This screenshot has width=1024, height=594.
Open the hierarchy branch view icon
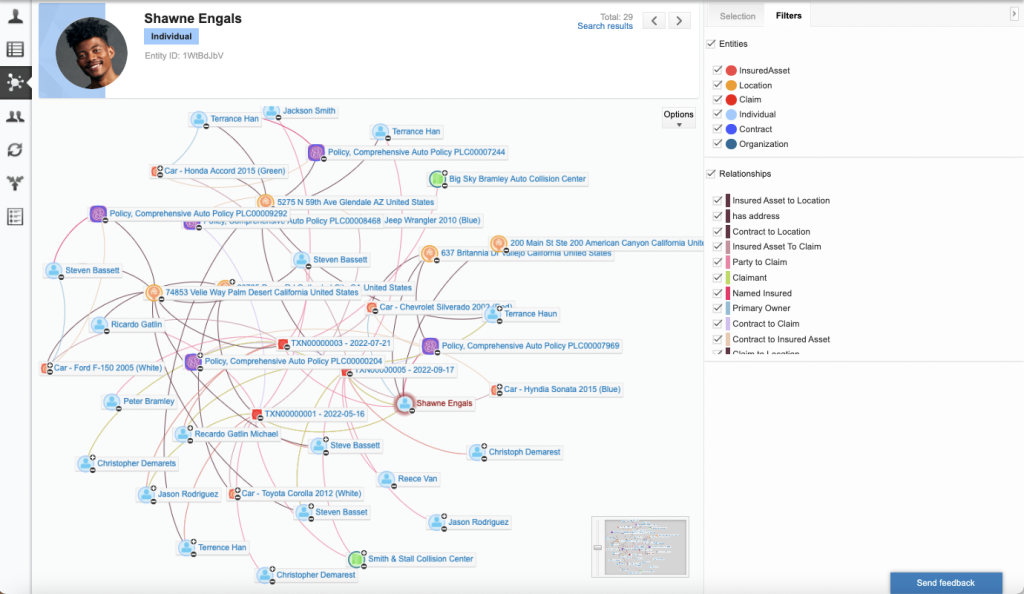tap(15, 183)
